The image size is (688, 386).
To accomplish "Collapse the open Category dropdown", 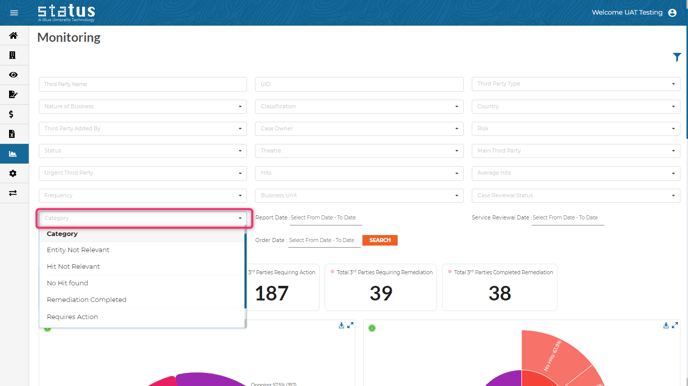I will (143, 218).
